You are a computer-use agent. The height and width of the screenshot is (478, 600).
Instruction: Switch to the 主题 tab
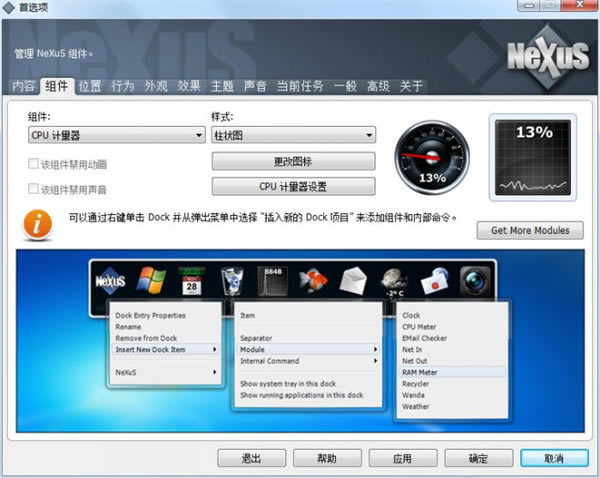click(x=222, y=86)
